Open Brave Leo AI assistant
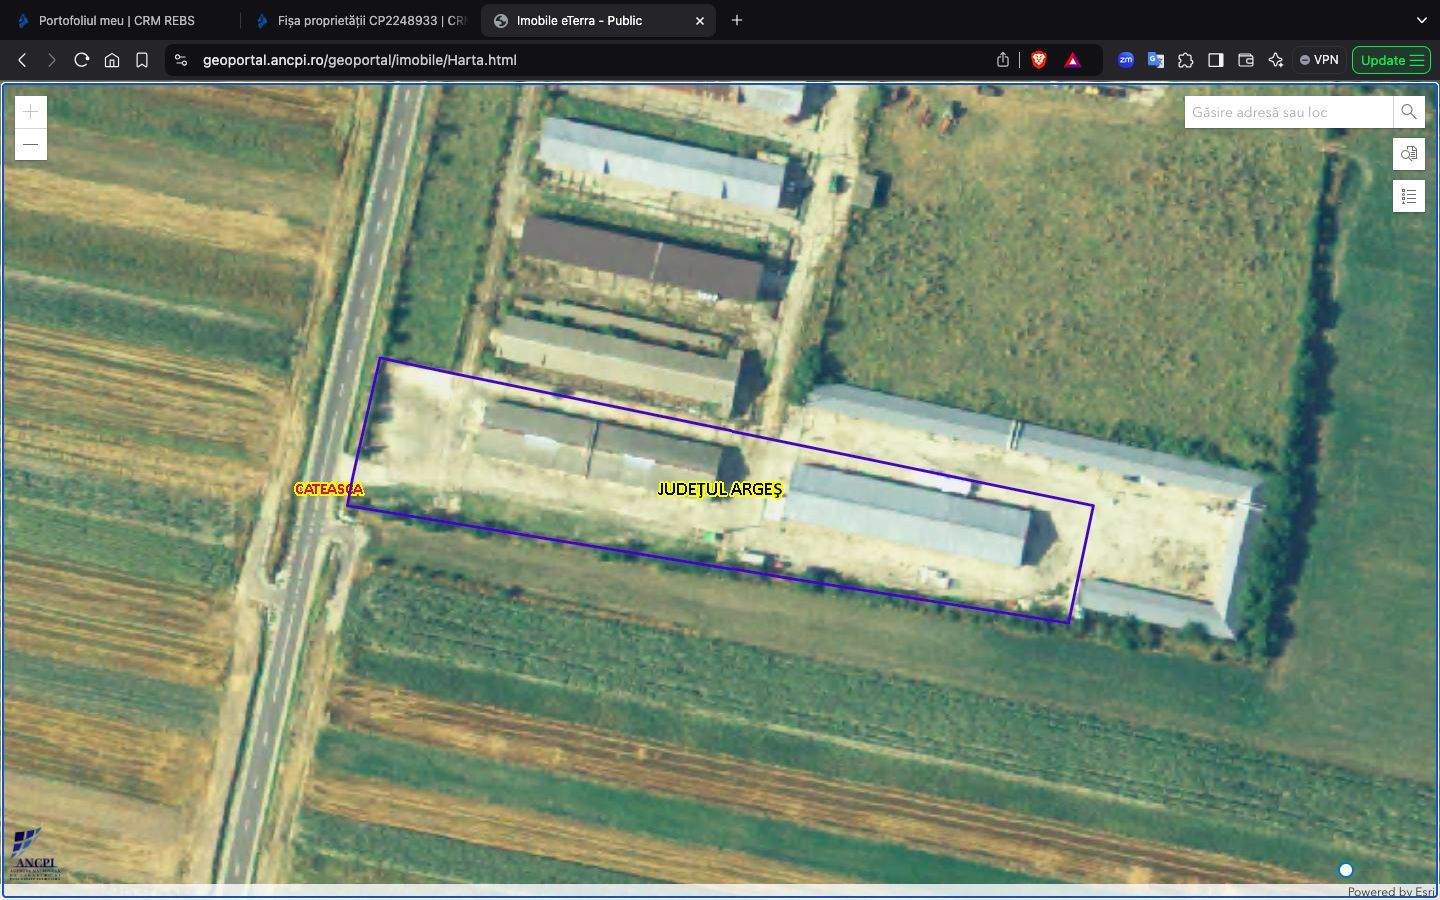The width and height of the screenshot is (1440, 900). (x=1276, y=60)
